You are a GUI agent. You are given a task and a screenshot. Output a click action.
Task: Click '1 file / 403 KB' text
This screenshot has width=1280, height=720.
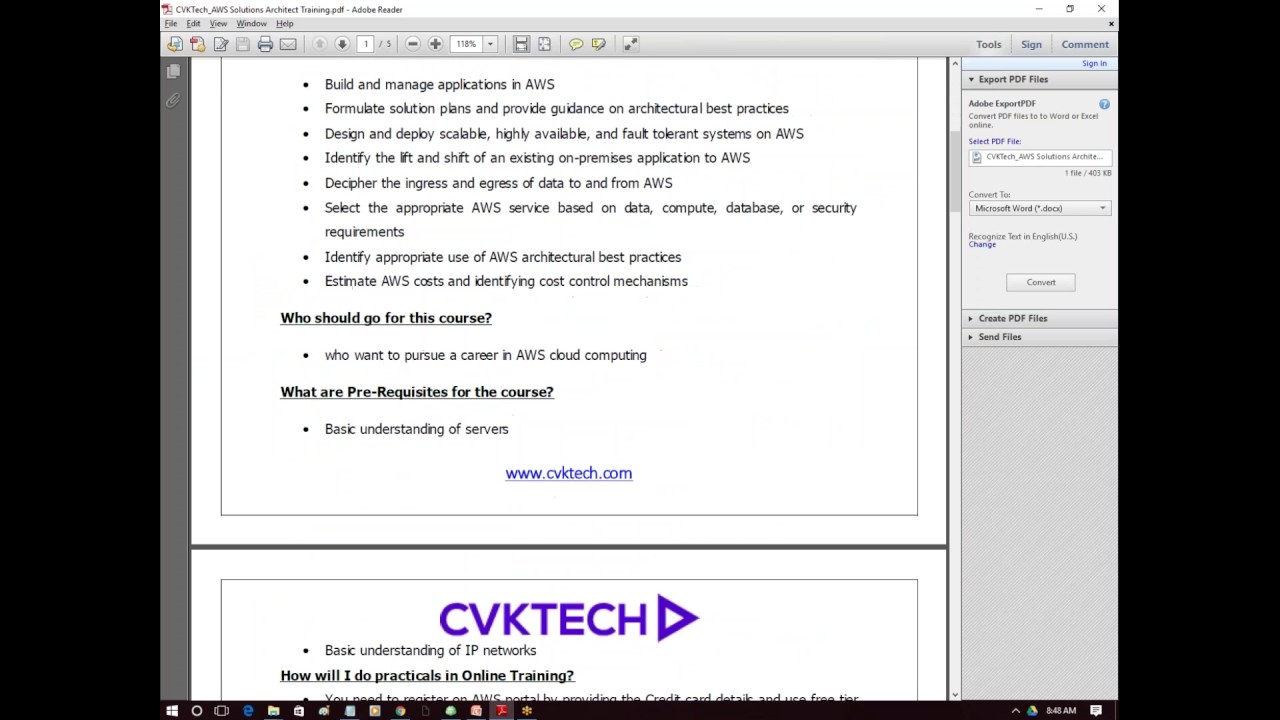click(x=1087, y=173)
